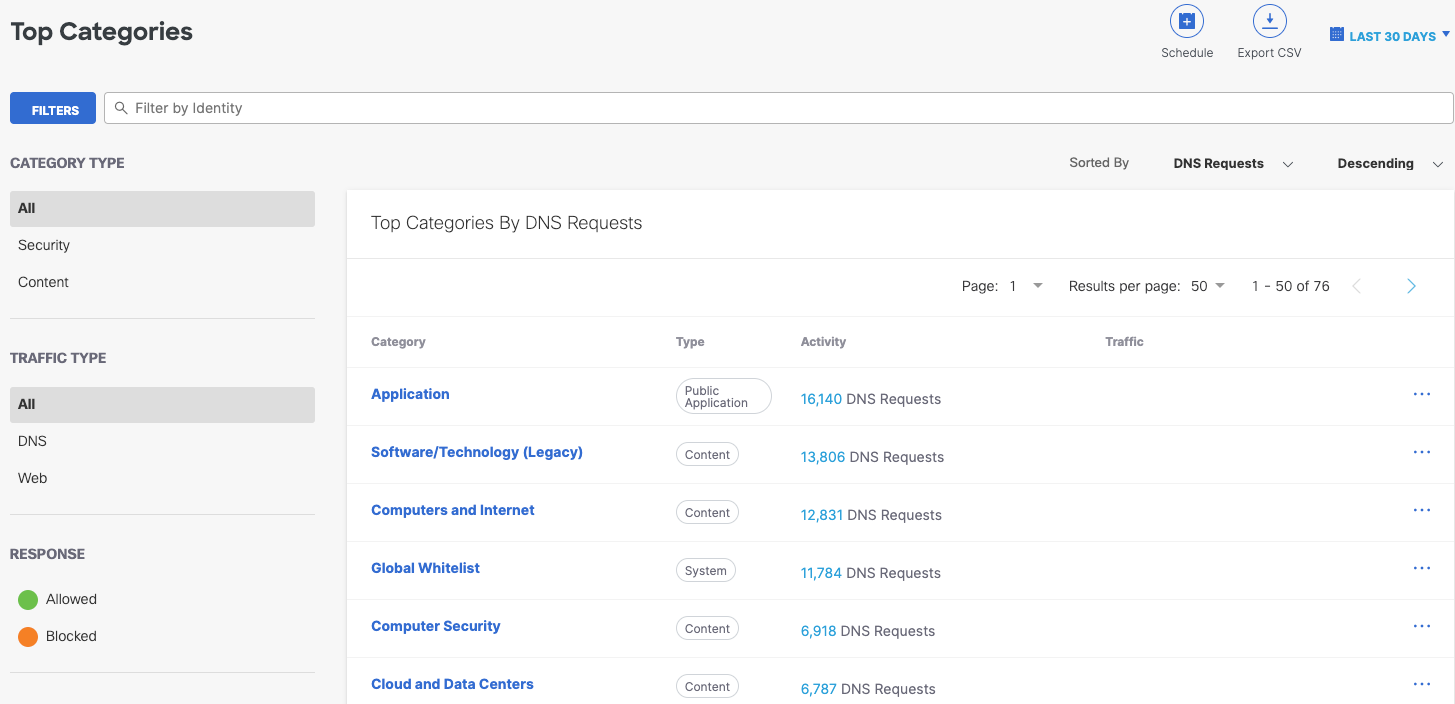
Task: Click the System type badge for Global Whitelist
Action: [706, 570]
